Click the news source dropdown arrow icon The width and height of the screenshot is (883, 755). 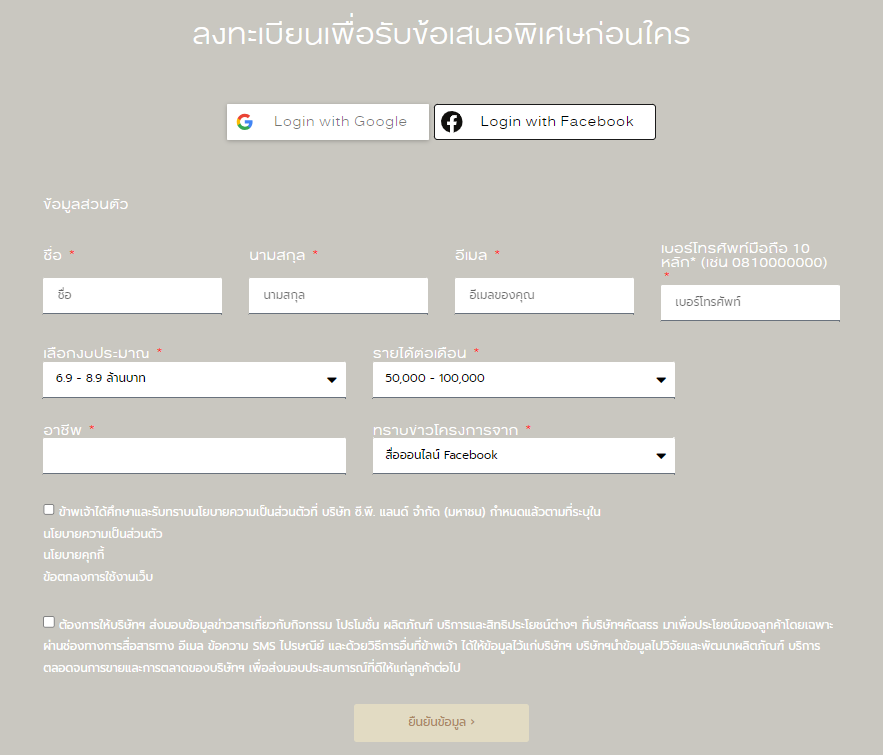(661, 456)
